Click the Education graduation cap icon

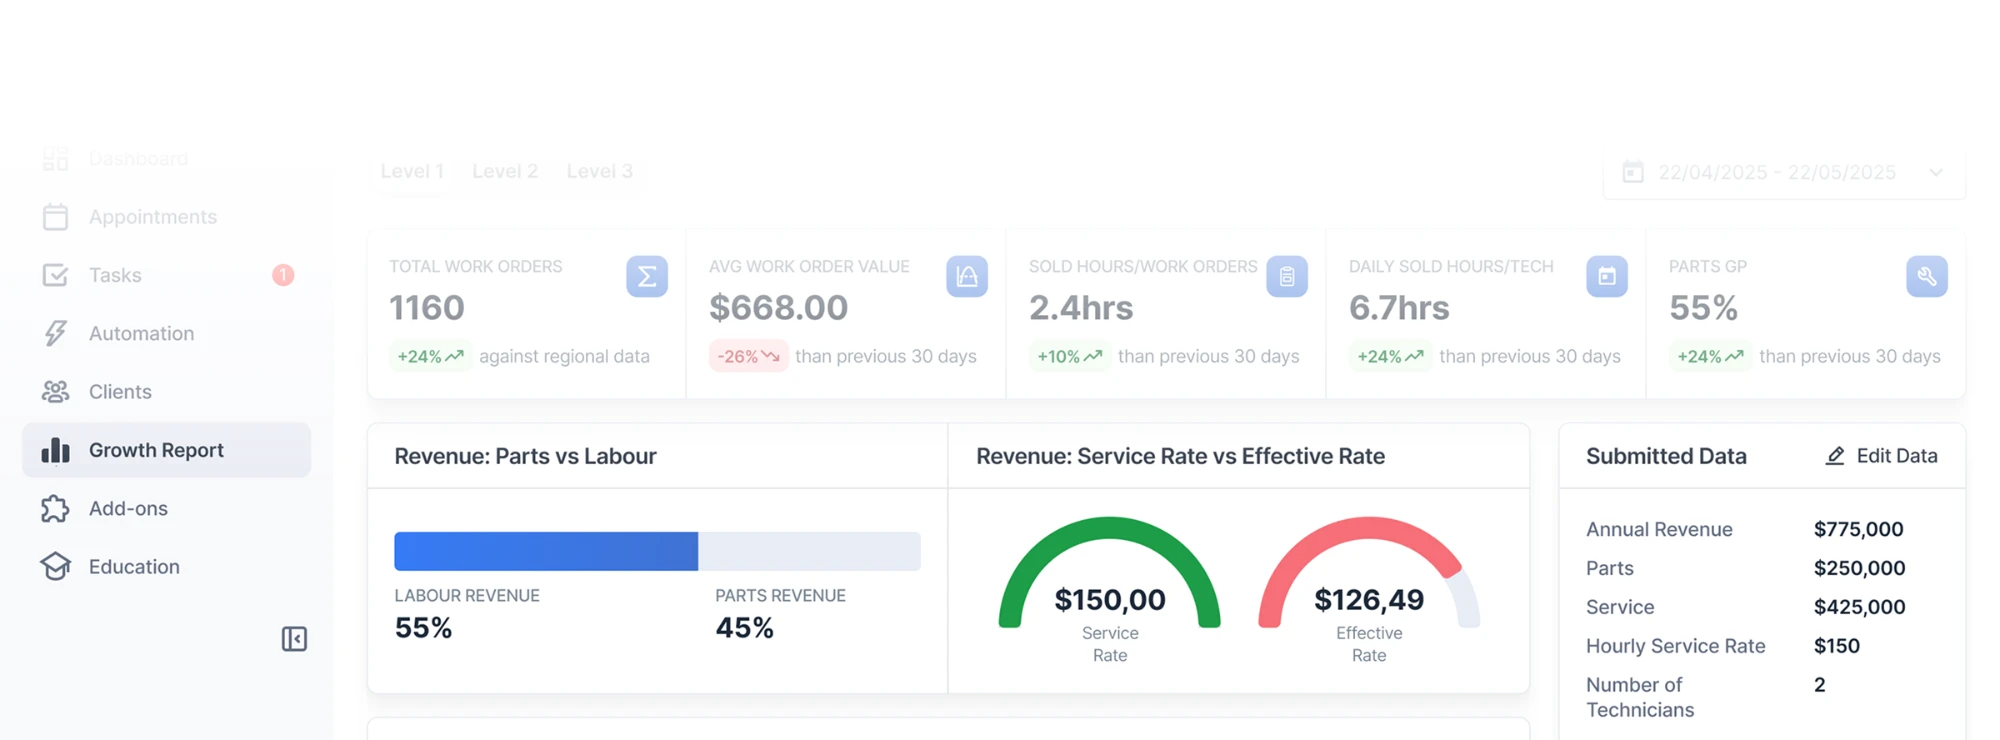pos(56,567)
